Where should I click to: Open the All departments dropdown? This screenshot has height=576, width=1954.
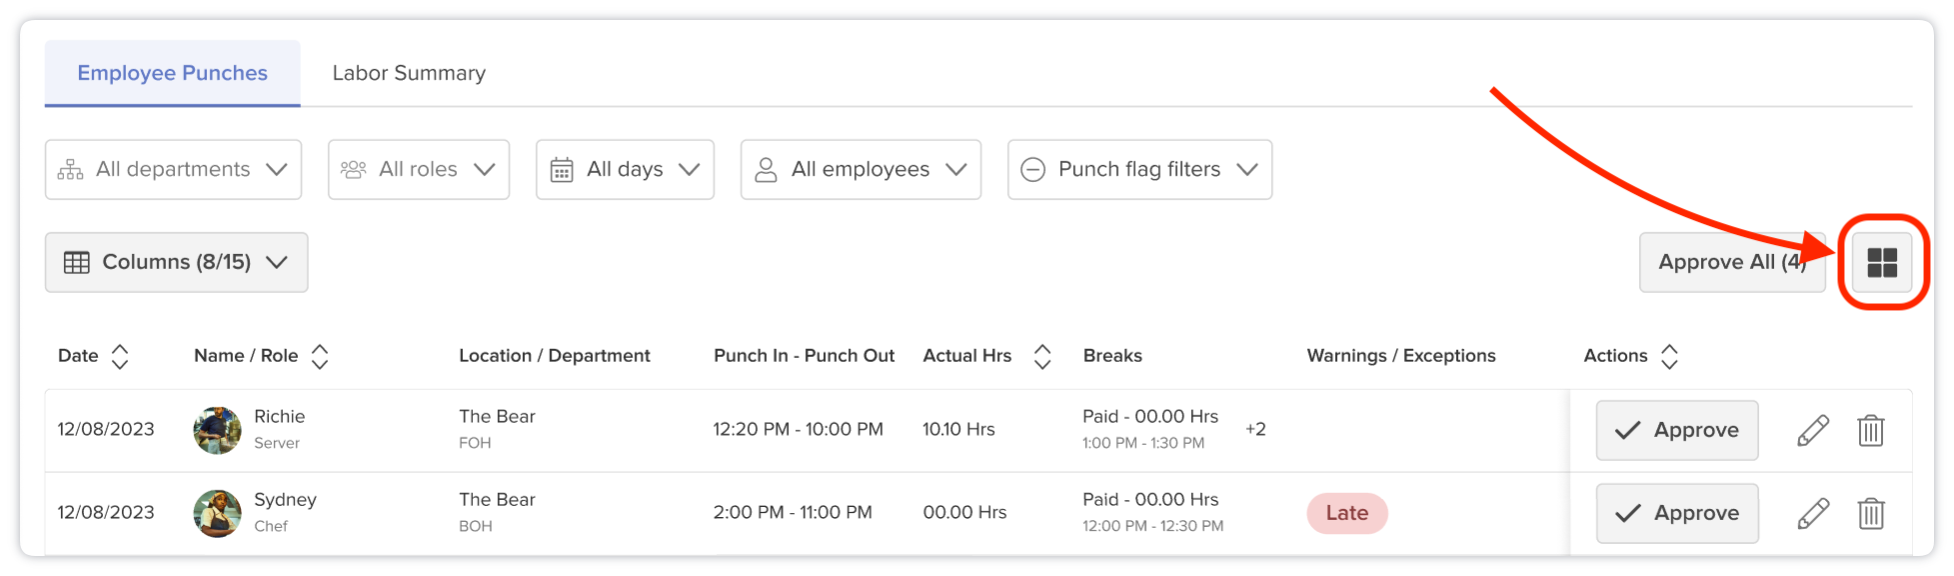coord(173,169)
